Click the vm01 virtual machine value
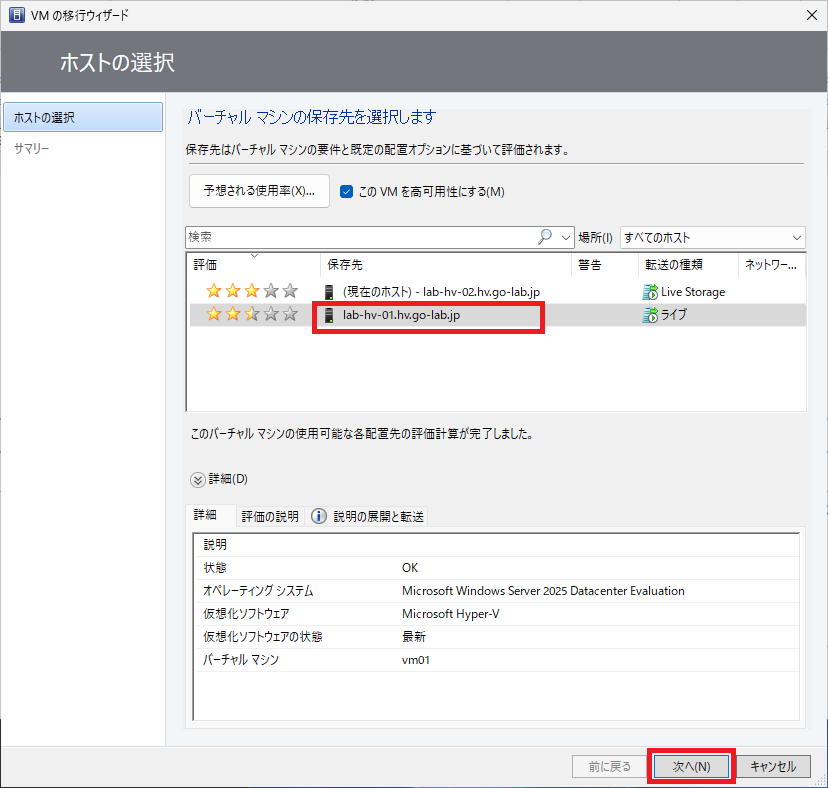The image size is (828, 788). tap(416, 660)
